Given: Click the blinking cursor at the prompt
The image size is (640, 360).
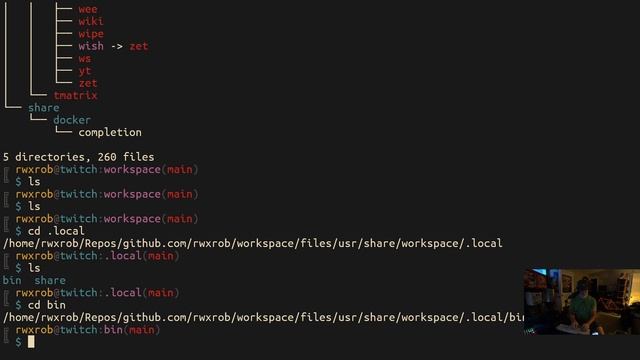Looking at the screenshot, I should (31, 342).
